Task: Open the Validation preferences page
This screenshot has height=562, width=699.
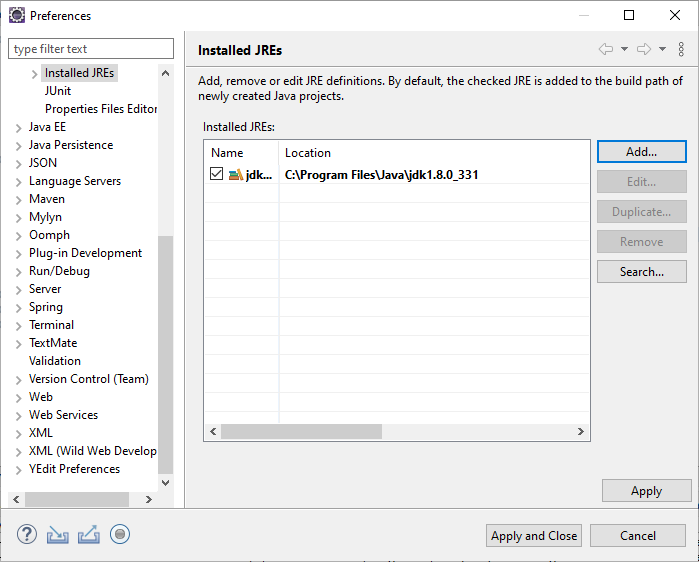Action: coord(55,361)
